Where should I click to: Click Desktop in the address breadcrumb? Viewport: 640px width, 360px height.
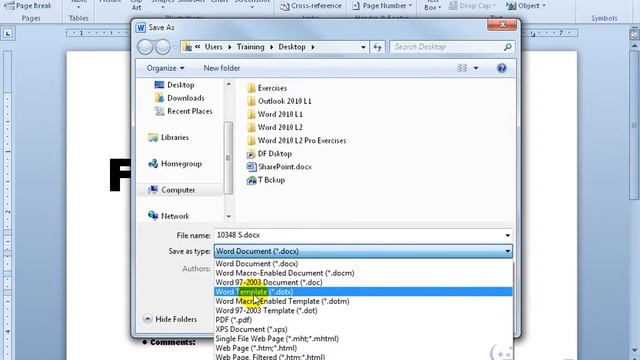tap(292, 47)
